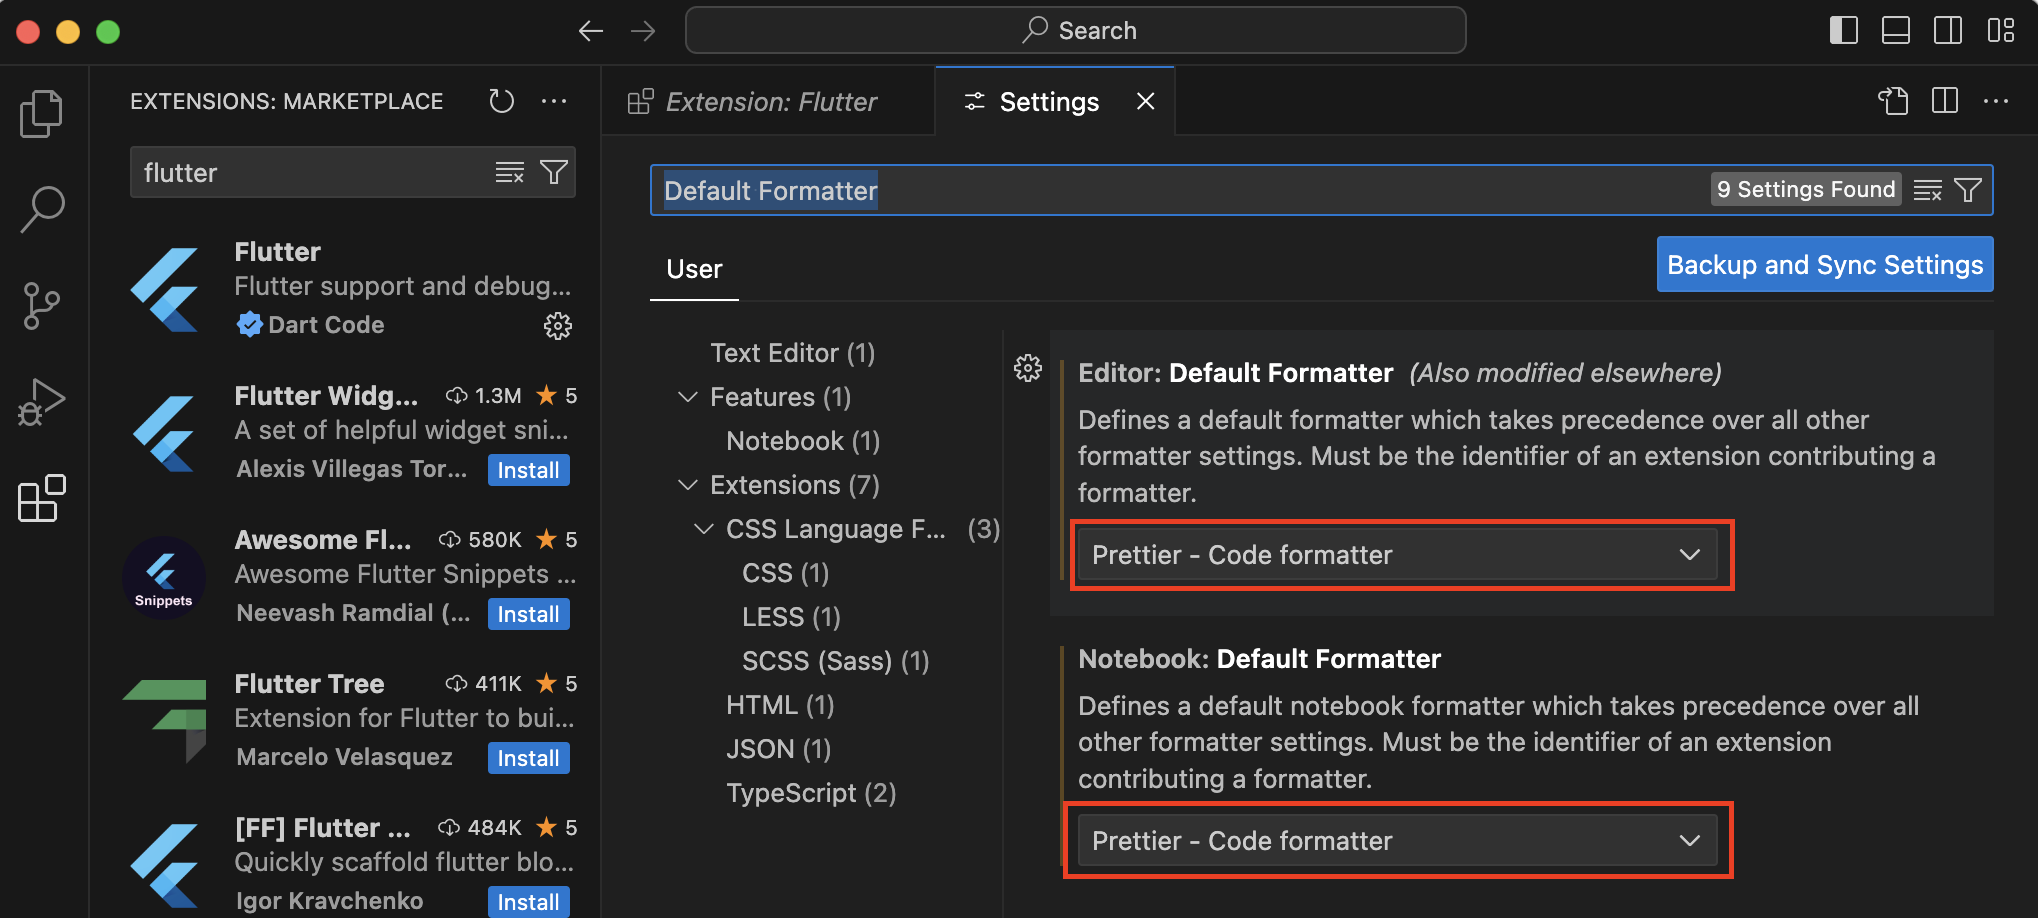Viewport: 2038px width, 918px height.
Task: Click Backup and Sync Settings button
Action: click(x=1825, y=265)
